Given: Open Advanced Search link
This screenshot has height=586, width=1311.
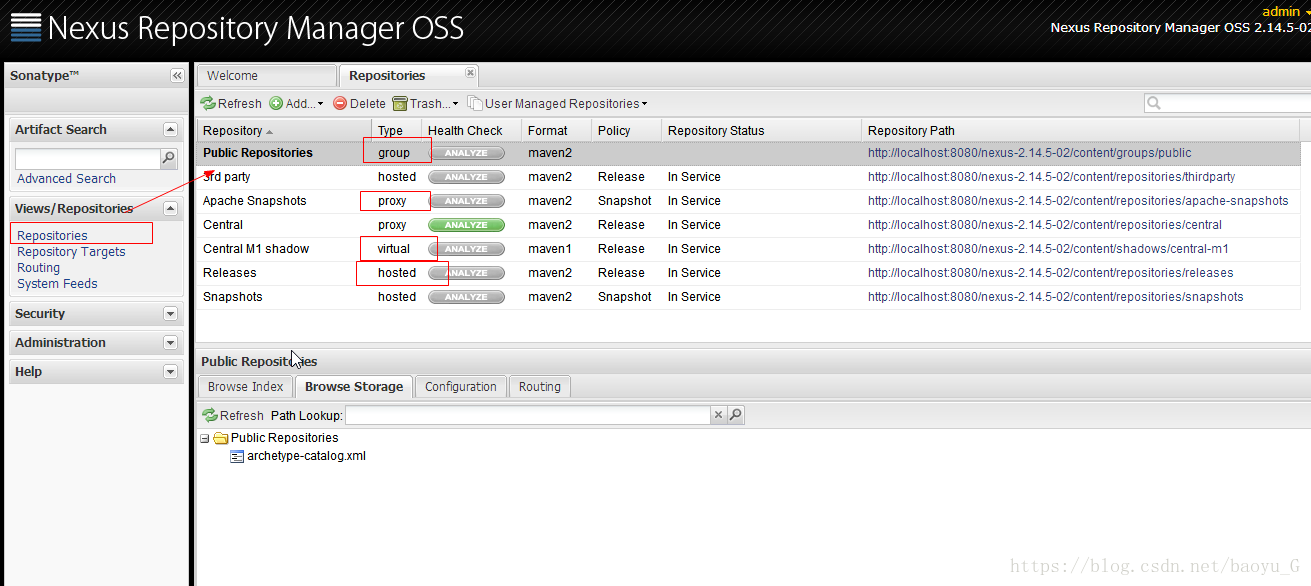Looking at the screenshot, I should click(x=66, y=179).
